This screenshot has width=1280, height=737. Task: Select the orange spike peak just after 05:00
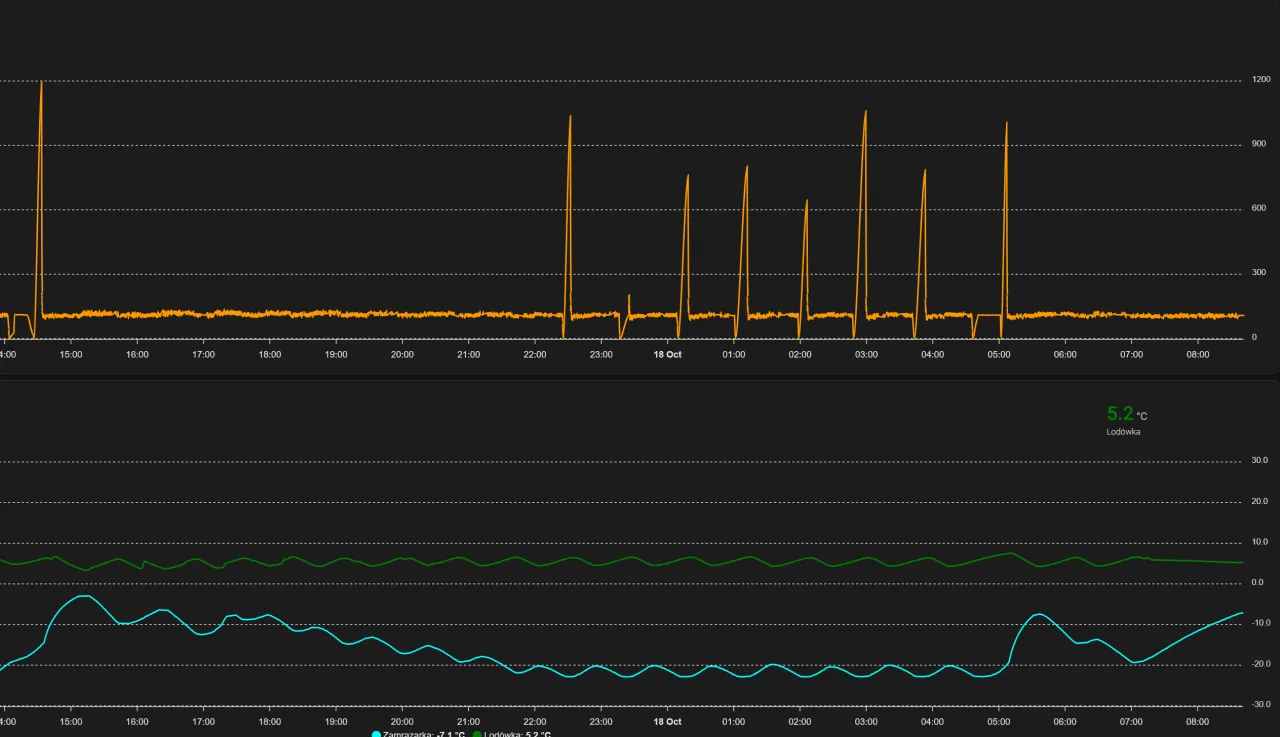coord(1006,124)
